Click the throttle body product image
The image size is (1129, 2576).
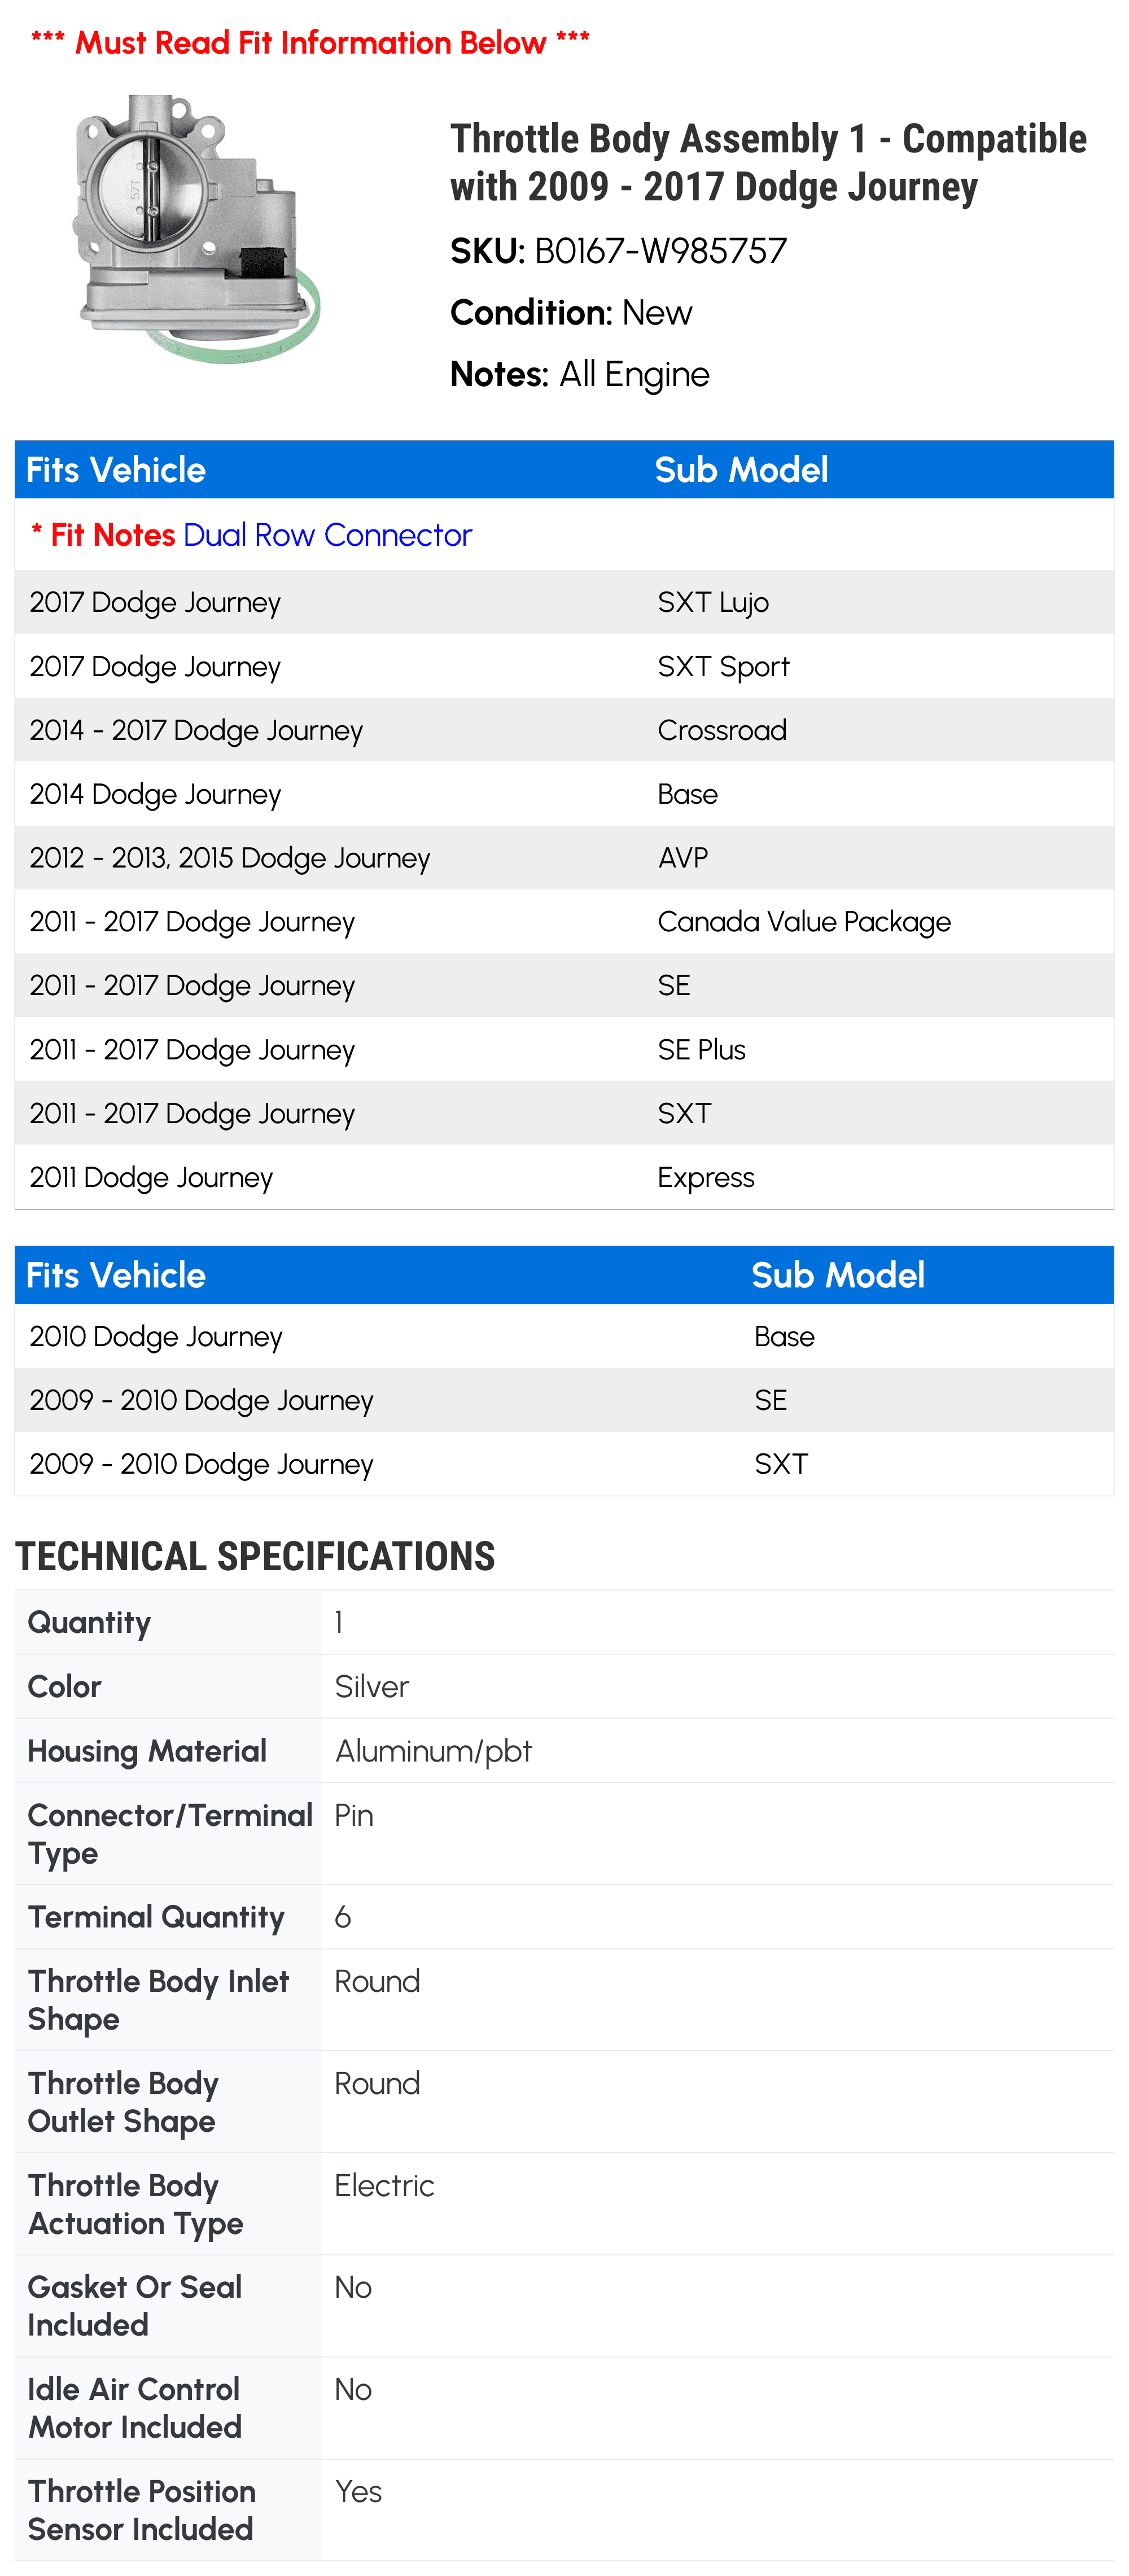[x=196, y=229]
